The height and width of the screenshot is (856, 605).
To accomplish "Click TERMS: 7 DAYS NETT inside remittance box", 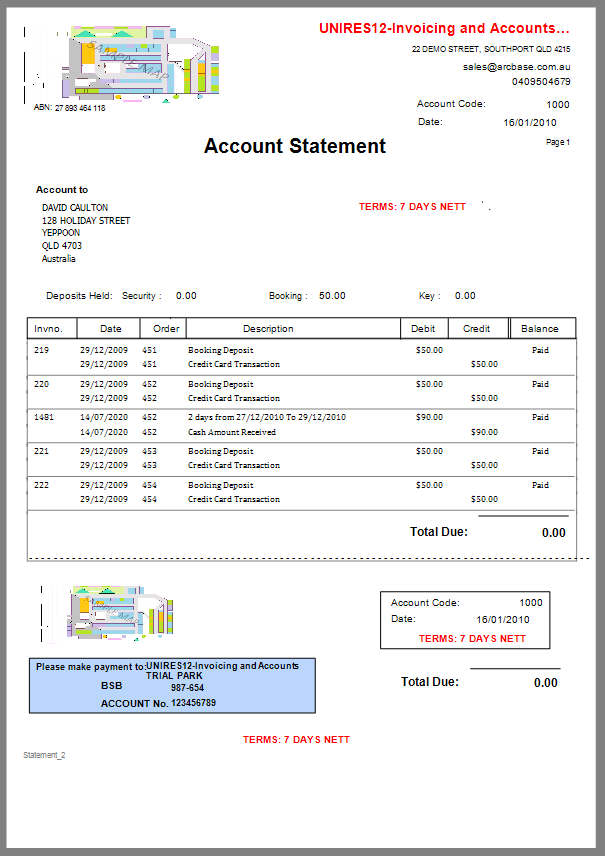I will click(x=472, y=638).
